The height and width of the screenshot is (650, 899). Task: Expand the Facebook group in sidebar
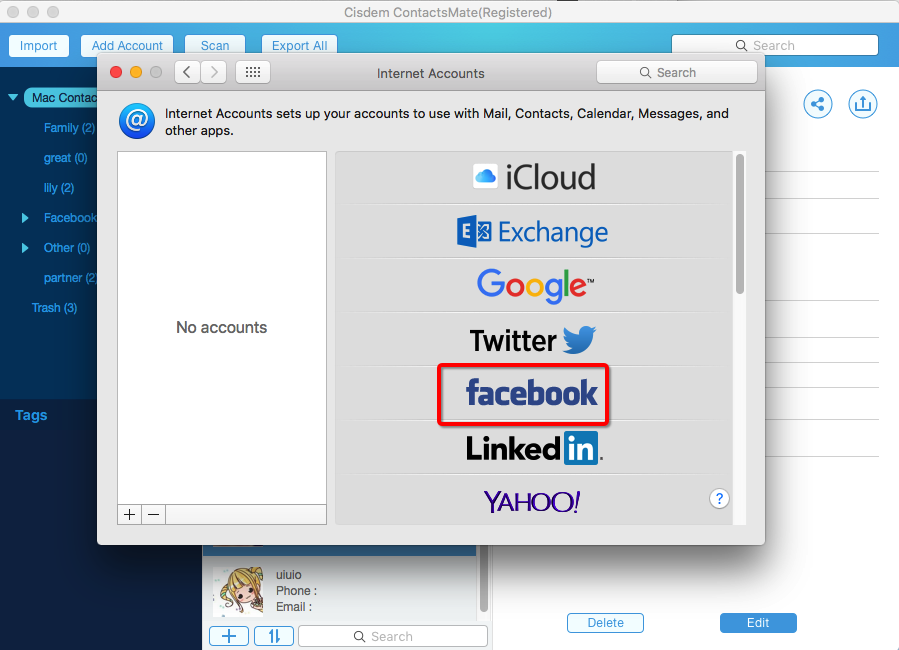[x=25, y=218]
